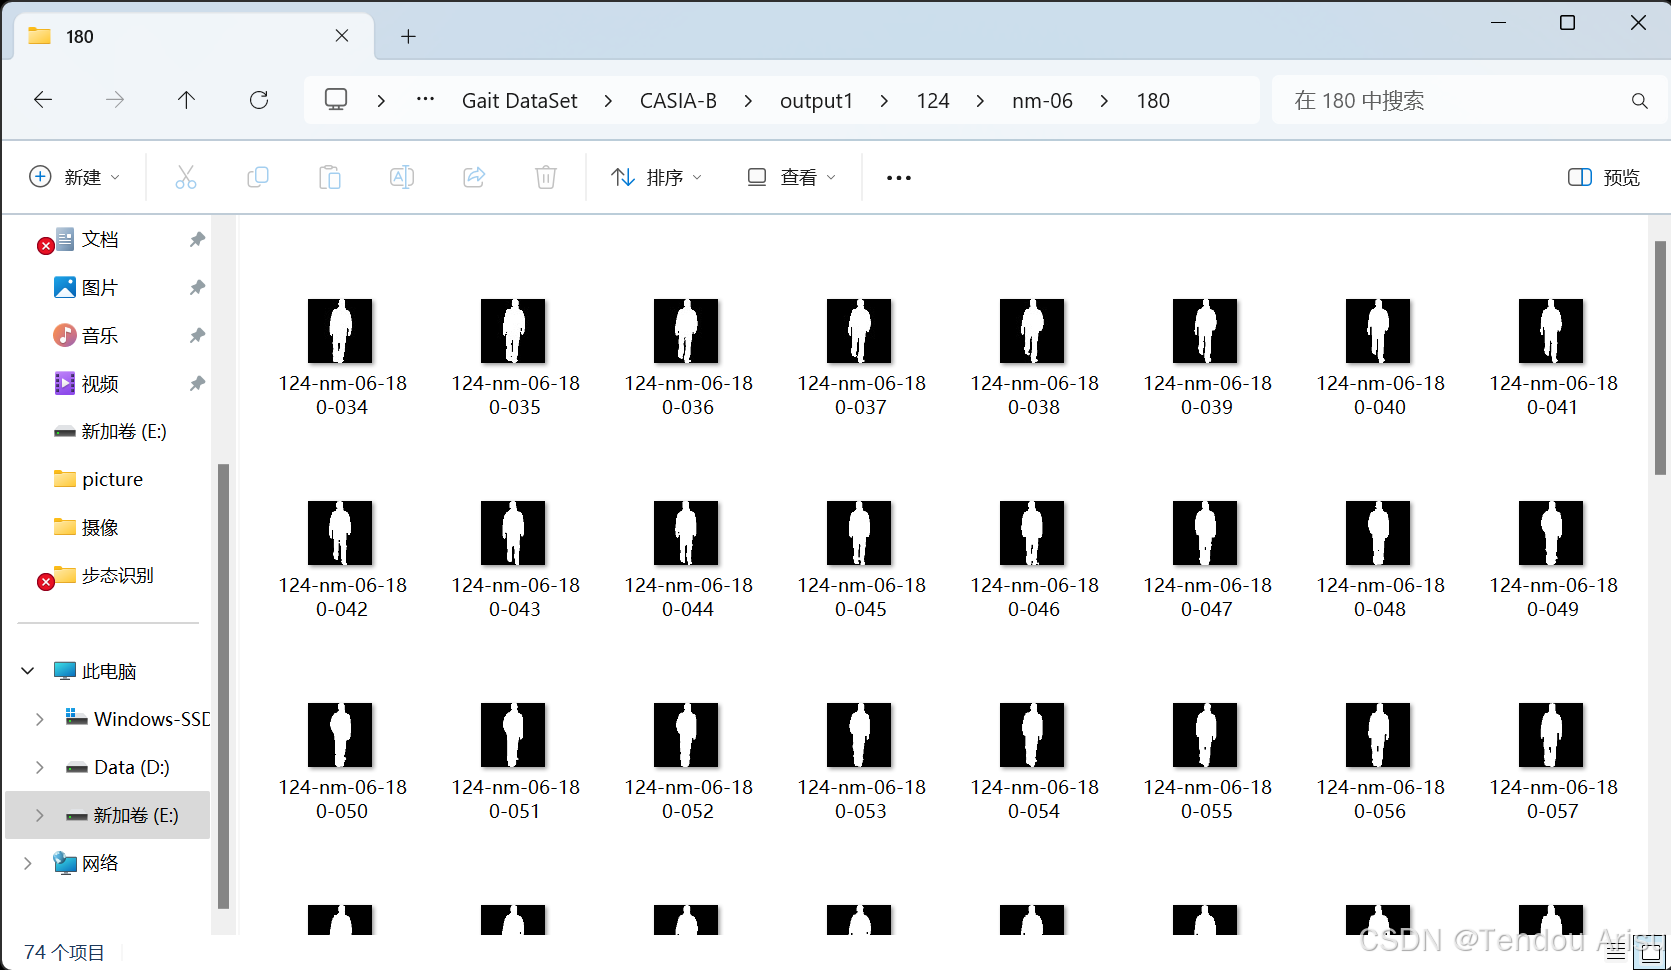Screen dimensions: 1671x970
Task: Expand the Data (D:) drive node
Action: pyautogui.click(x=40, y=767)
